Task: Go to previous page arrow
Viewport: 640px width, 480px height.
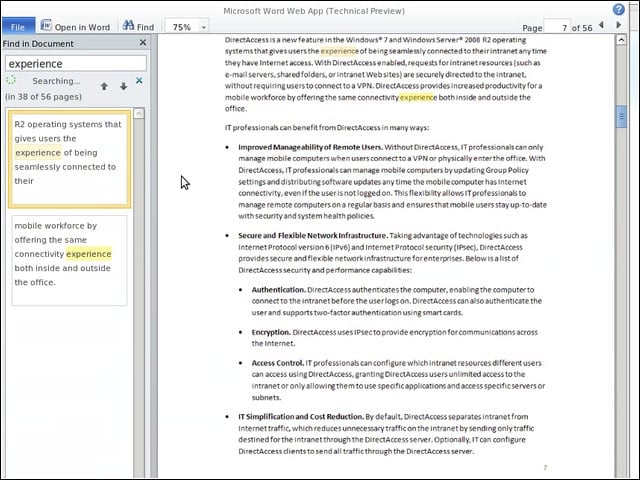Action: (601, 25)
